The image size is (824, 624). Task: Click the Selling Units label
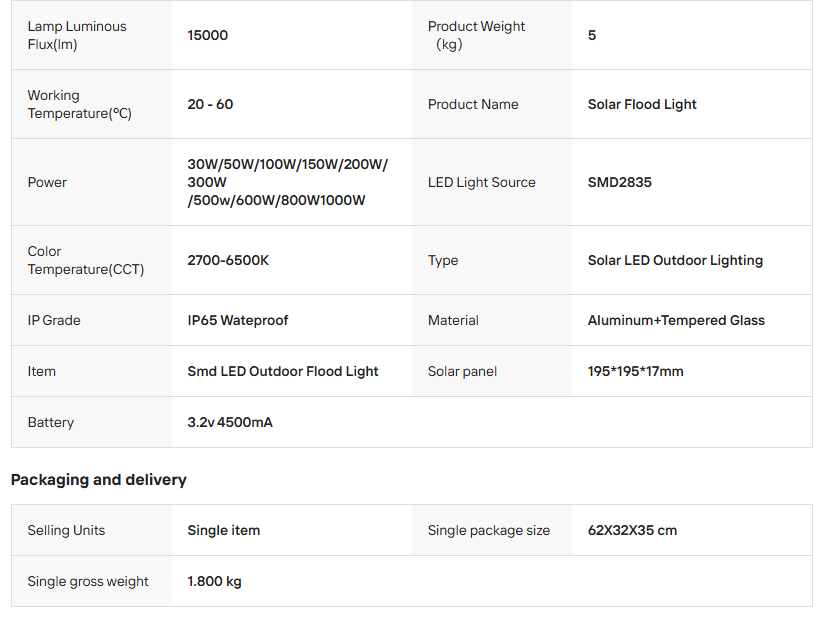(x=66, y=530)
